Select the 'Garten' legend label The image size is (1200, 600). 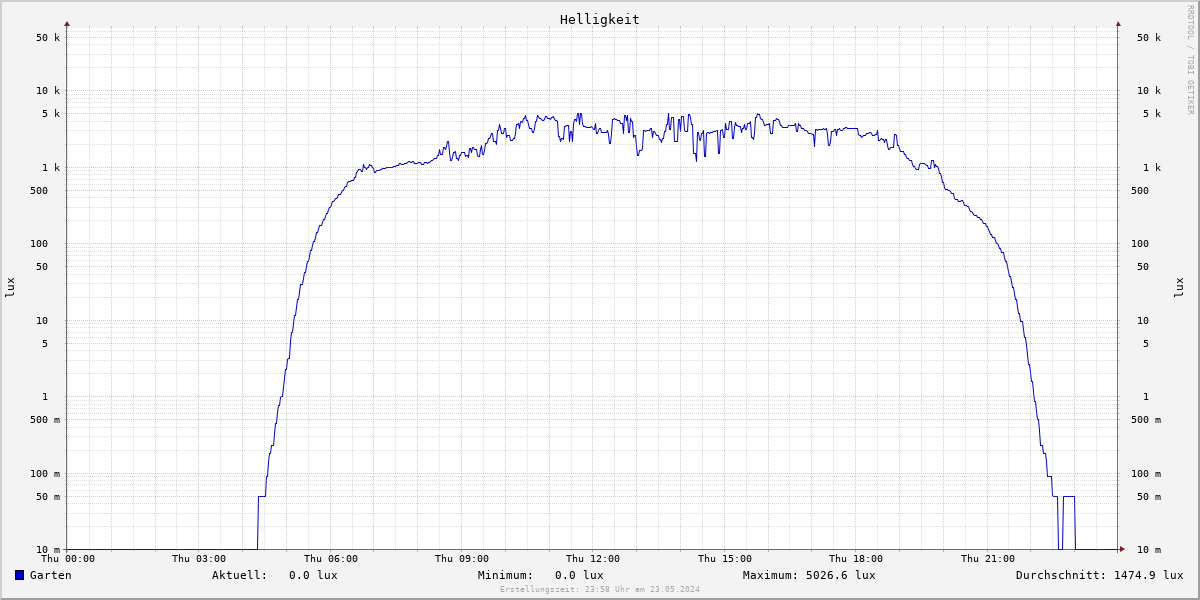51,575
